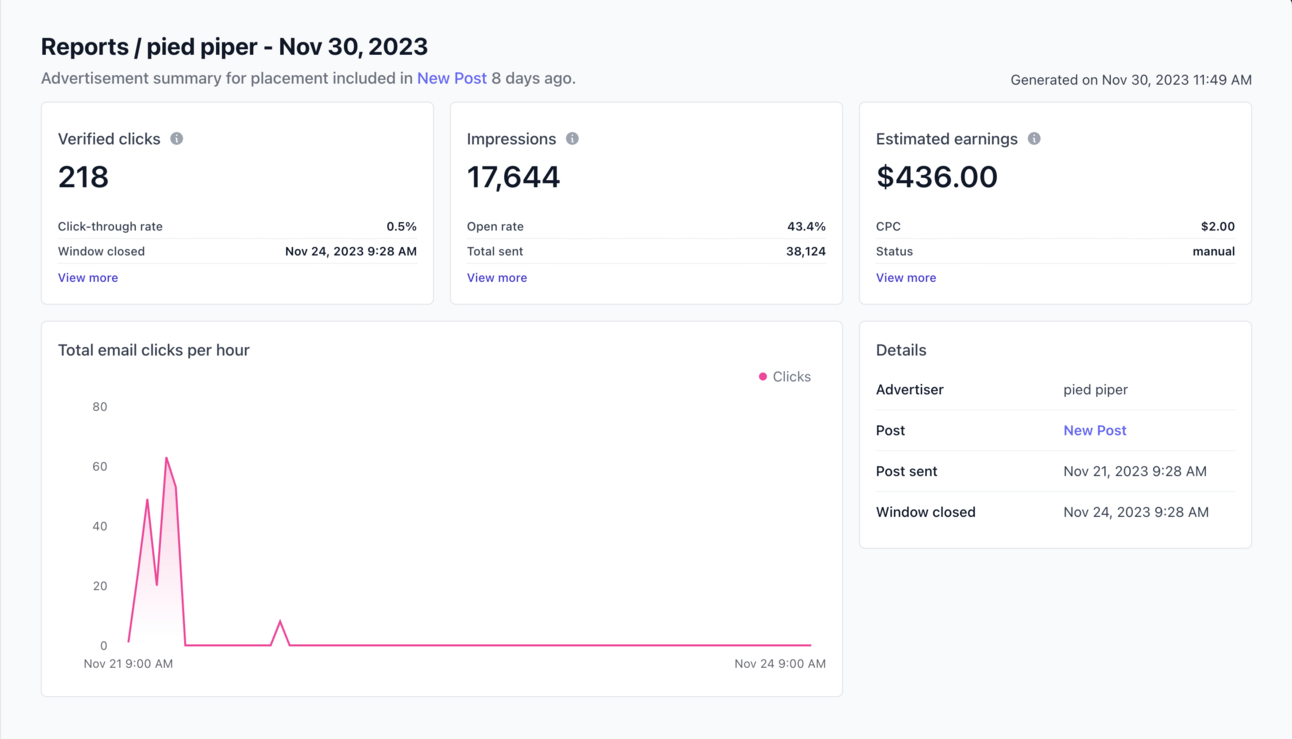Open View more under Impressions
1292x739 pixels.
pyautogui.click(x=497, y=278)
